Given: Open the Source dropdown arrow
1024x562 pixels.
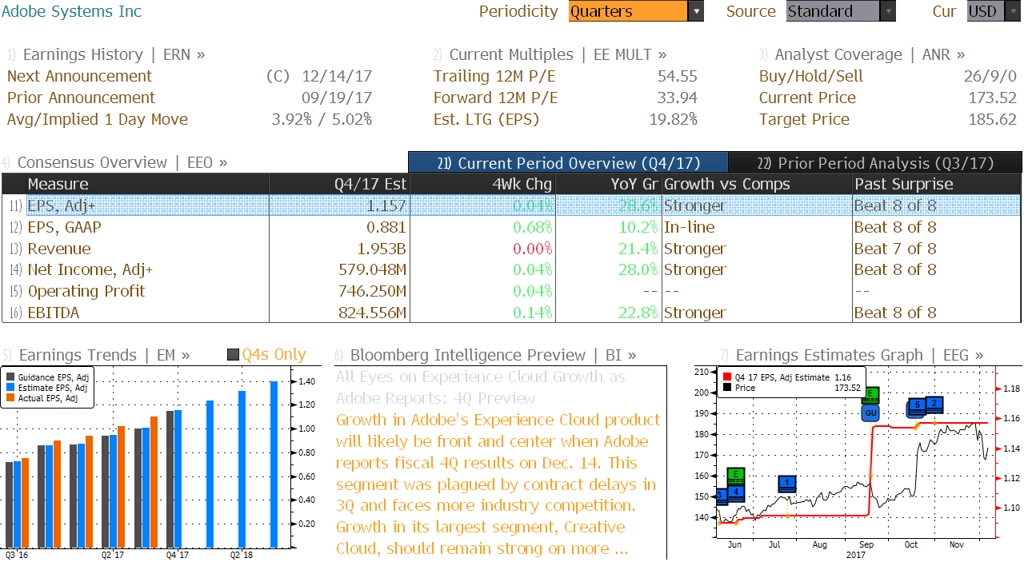Looking at the screenshot, I should (x=888, y=11).
